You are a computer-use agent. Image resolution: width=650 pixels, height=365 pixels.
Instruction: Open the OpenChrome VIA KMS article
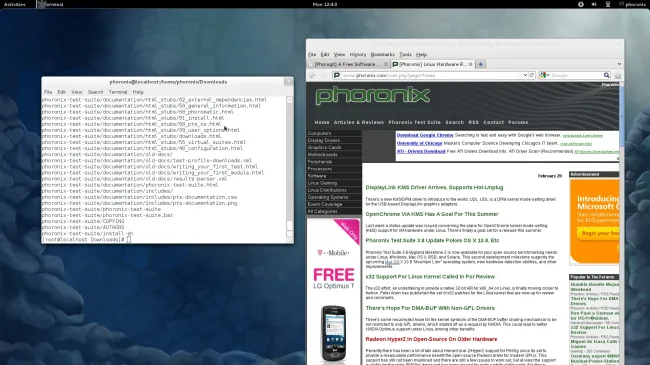[432, 214]
